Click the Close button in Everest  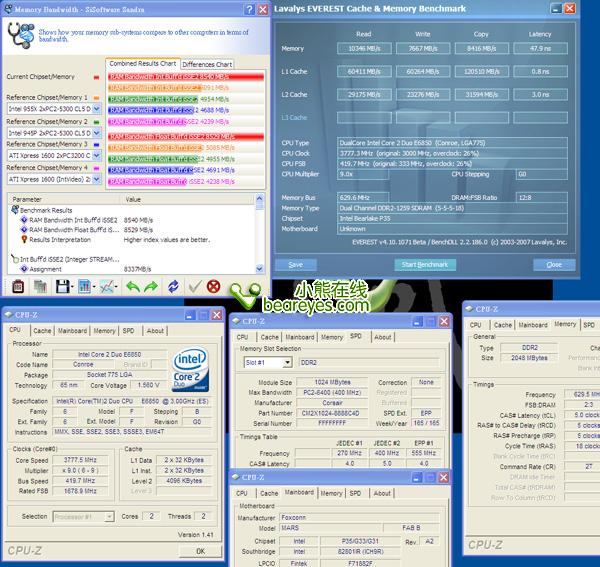pos(554,264)
